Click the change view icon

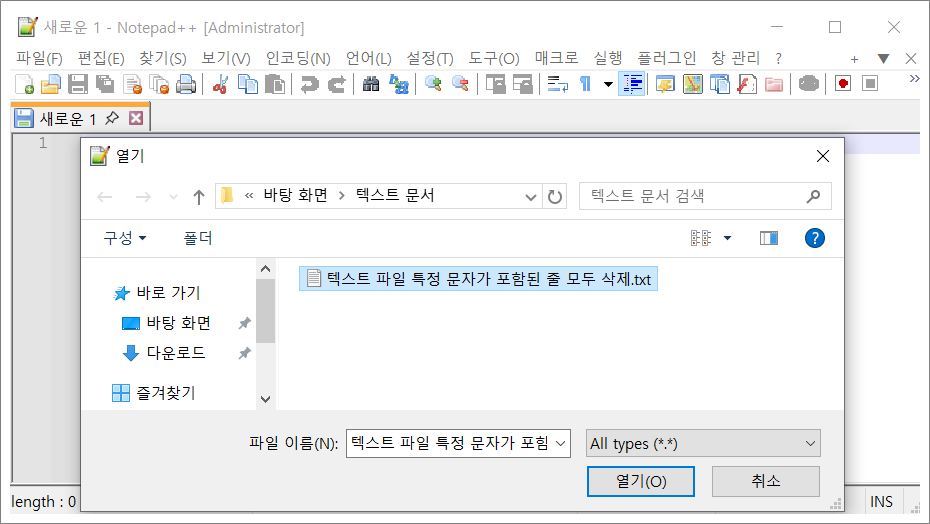tap(701, 239)
